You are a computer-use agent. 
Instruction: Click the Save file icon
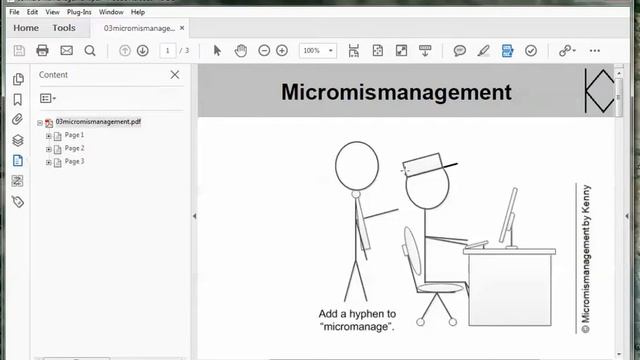19,51
